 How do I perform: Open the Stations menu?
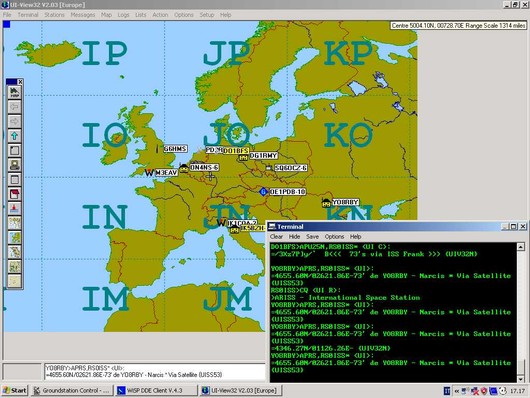click(54, 15)
